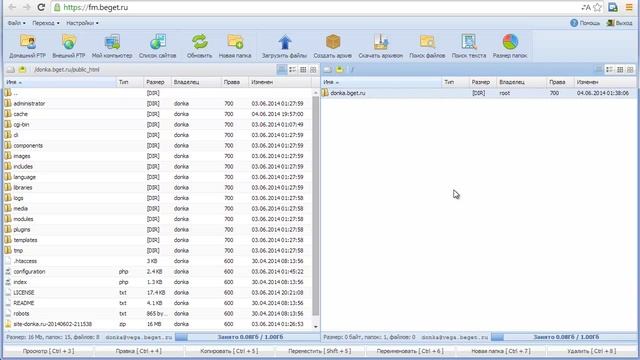Open the Внешний FTP toolbar icon
This screenshot has height=360, width=640.
69,42
